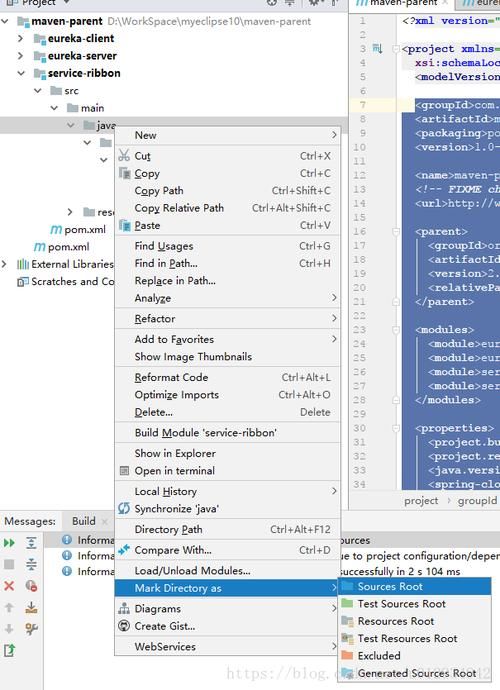Image resolution: width=500 pixels, height=690 pixels.
Task: Collapse the service-ribbon module
Action: [x=21, y=73]
